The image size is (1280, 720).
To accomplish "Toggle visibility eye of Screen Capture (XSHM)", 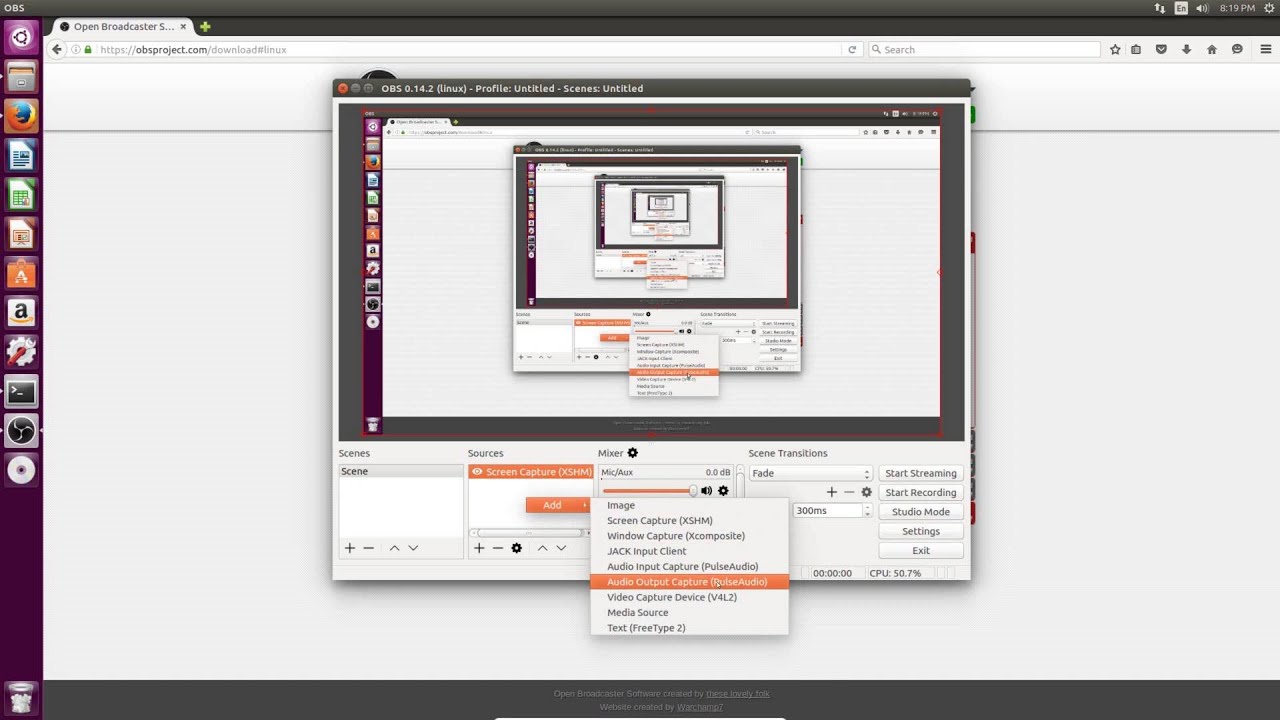I will 477,472.
